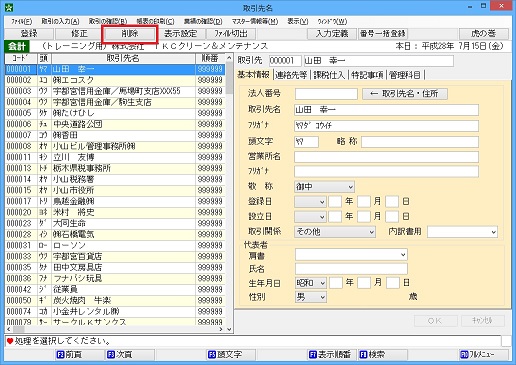
Task: Click the application icon in title bar
Action: pyautogui.click(x=9, y=7)
